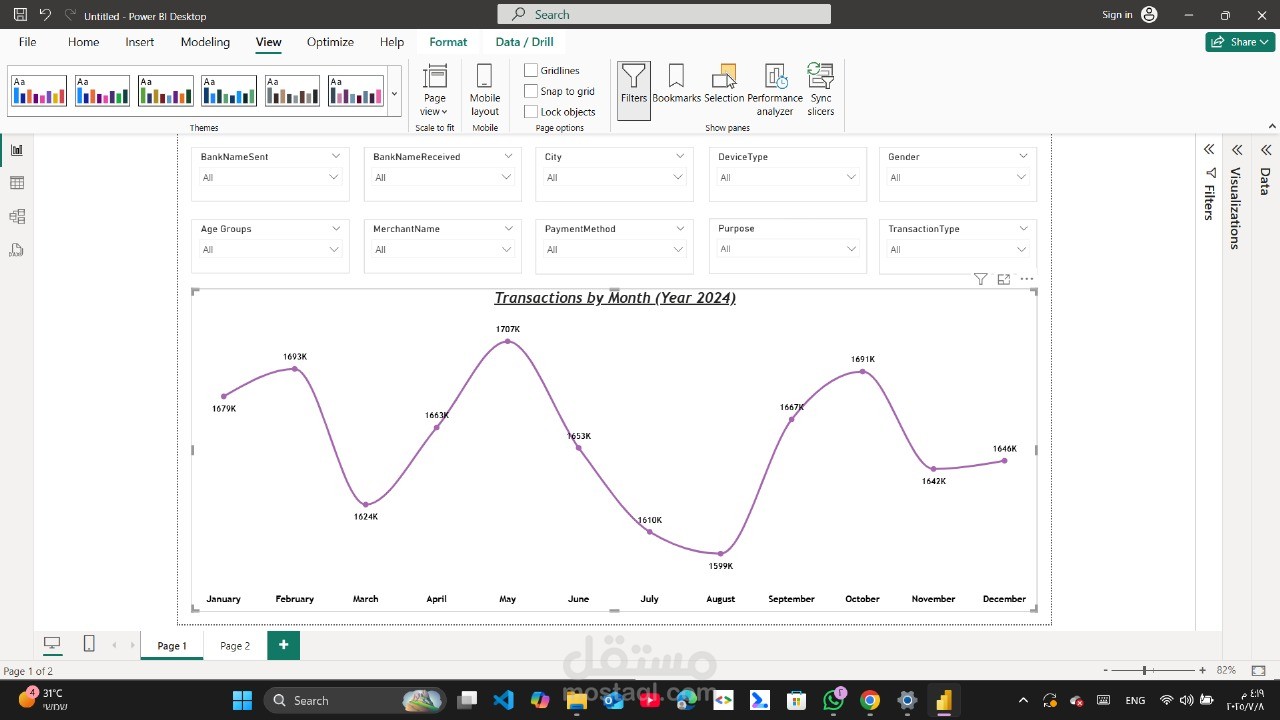This screenshot has height=720, width=1280.
Task: Switch to Mobile layout
Action: point(485,88)
